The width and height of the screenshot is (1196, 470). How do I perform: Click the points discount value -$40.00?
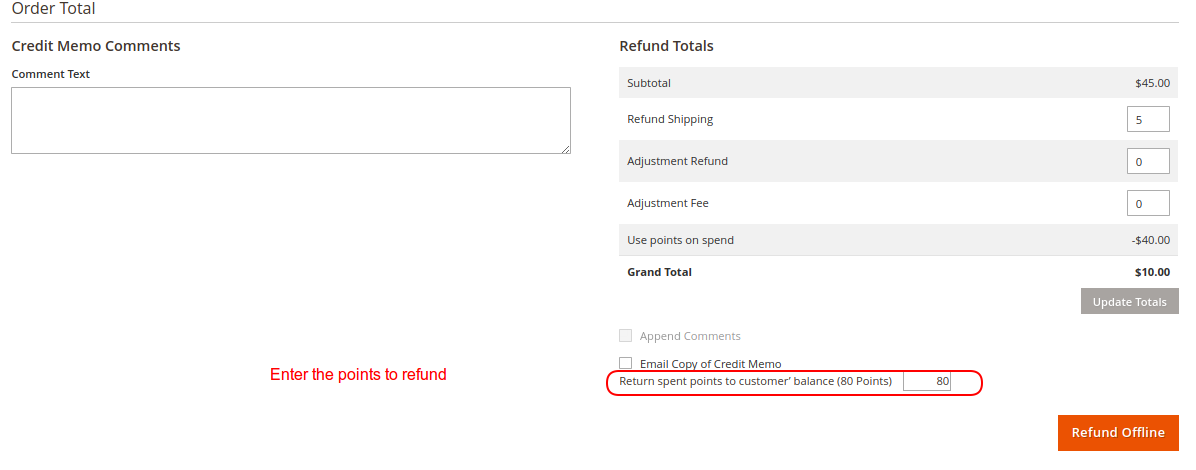tap(1150, 240)
